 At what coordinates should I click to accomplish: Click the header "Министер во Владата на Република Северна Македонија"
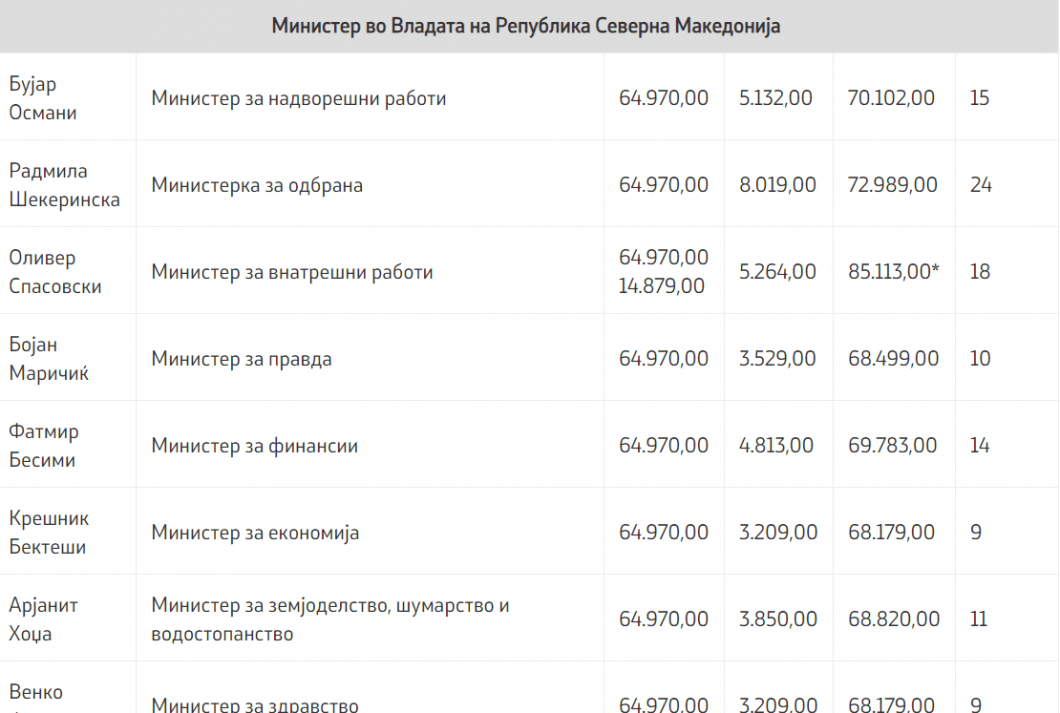click(x=526, y=26)
